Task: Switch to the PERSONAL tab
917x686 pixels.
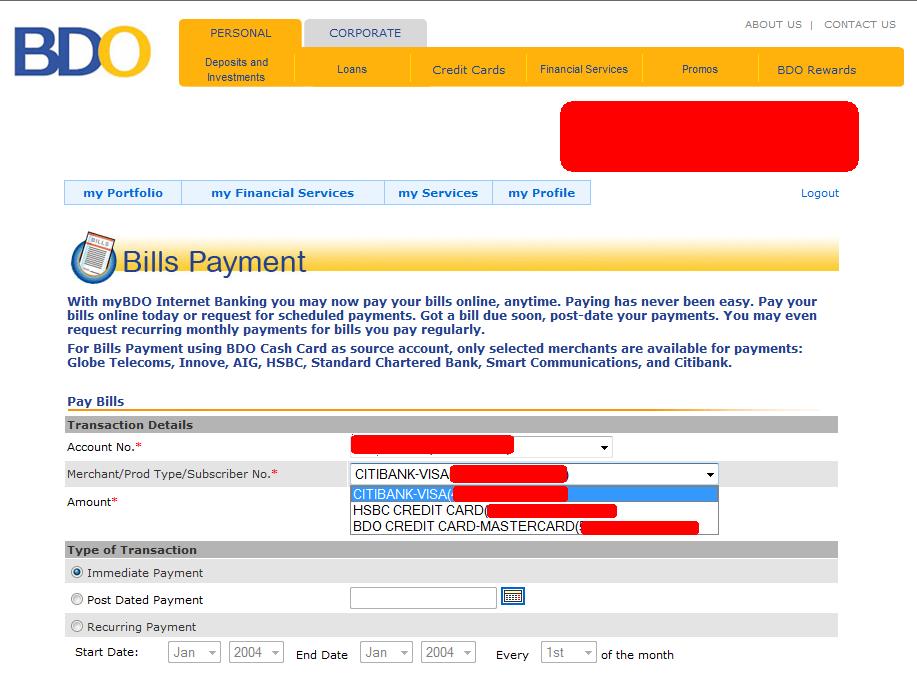Action: coord(240,33)
